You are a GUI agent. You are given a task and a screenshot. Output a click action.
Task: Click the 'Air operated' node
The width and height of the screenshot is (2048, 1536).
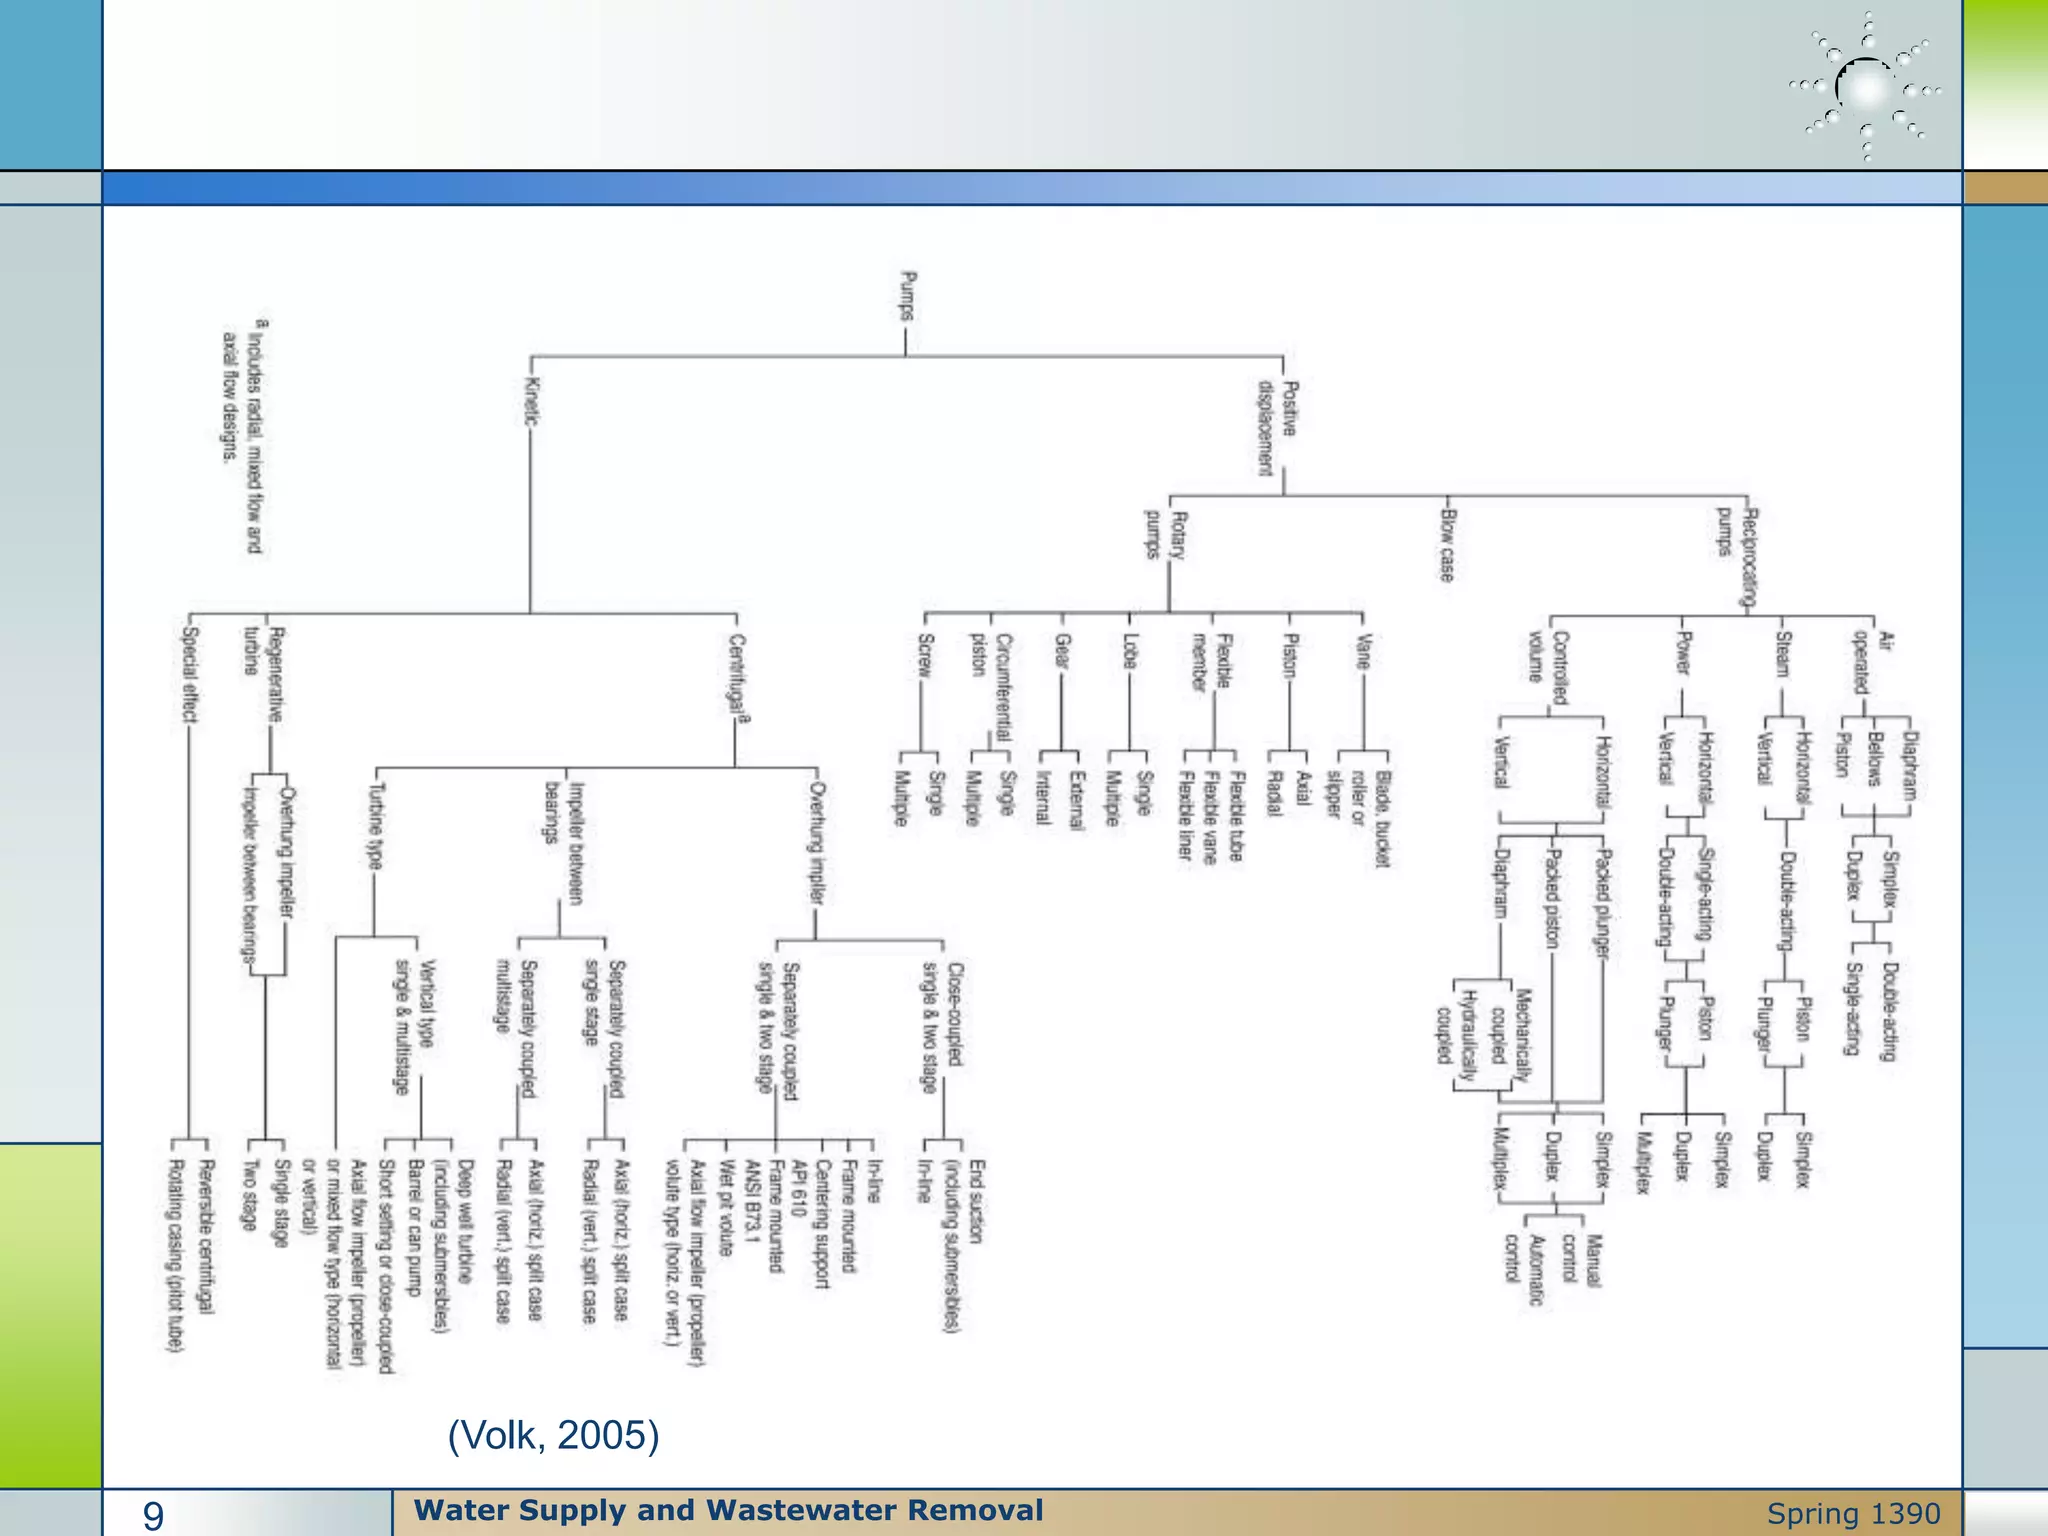(1872, 661)
